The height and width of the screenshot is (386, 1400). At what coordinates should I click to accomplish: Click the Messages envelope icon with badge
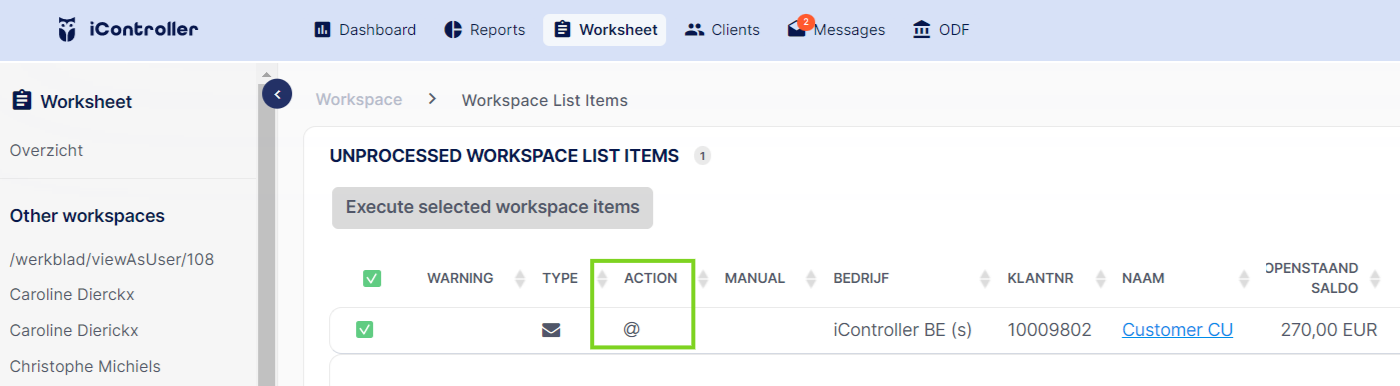coord(799,27)
